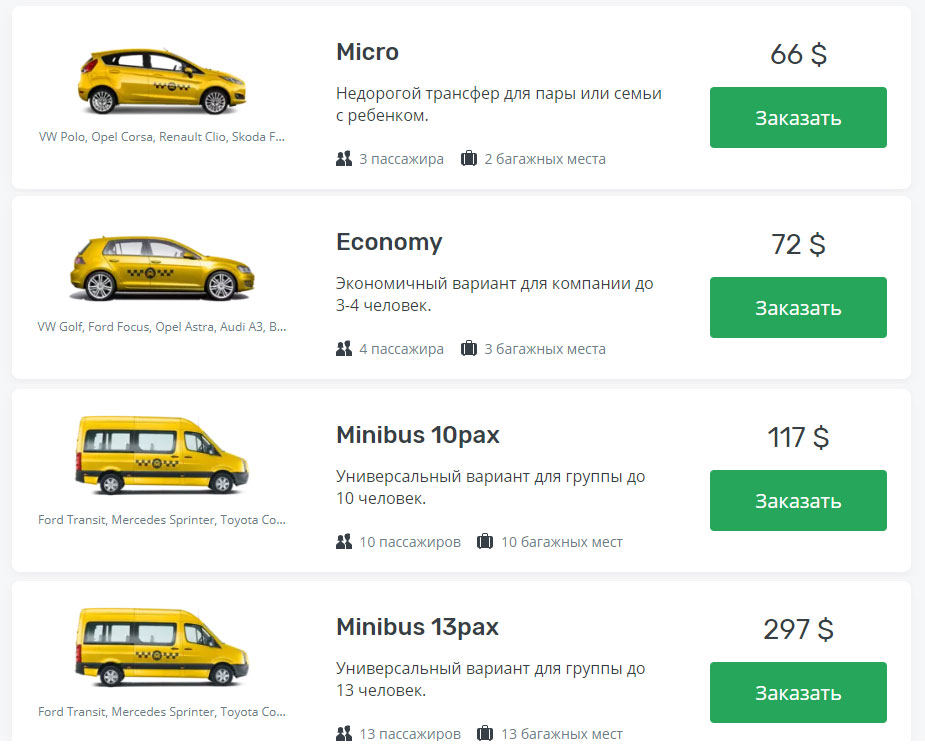This screenshot has width=925, height=753.
Task: Open the Micro class title
Action: coord(367,52)
